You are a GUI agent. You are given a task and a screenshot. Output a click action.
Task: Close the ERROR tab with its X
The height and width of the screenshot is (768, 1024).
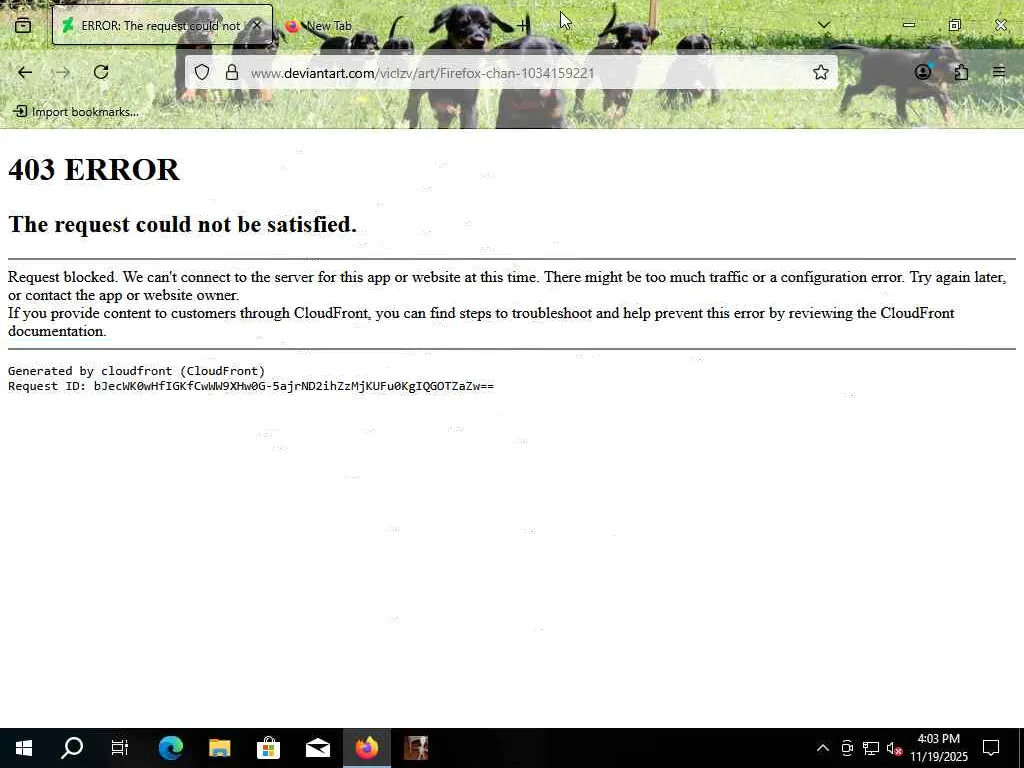[257, 25]
